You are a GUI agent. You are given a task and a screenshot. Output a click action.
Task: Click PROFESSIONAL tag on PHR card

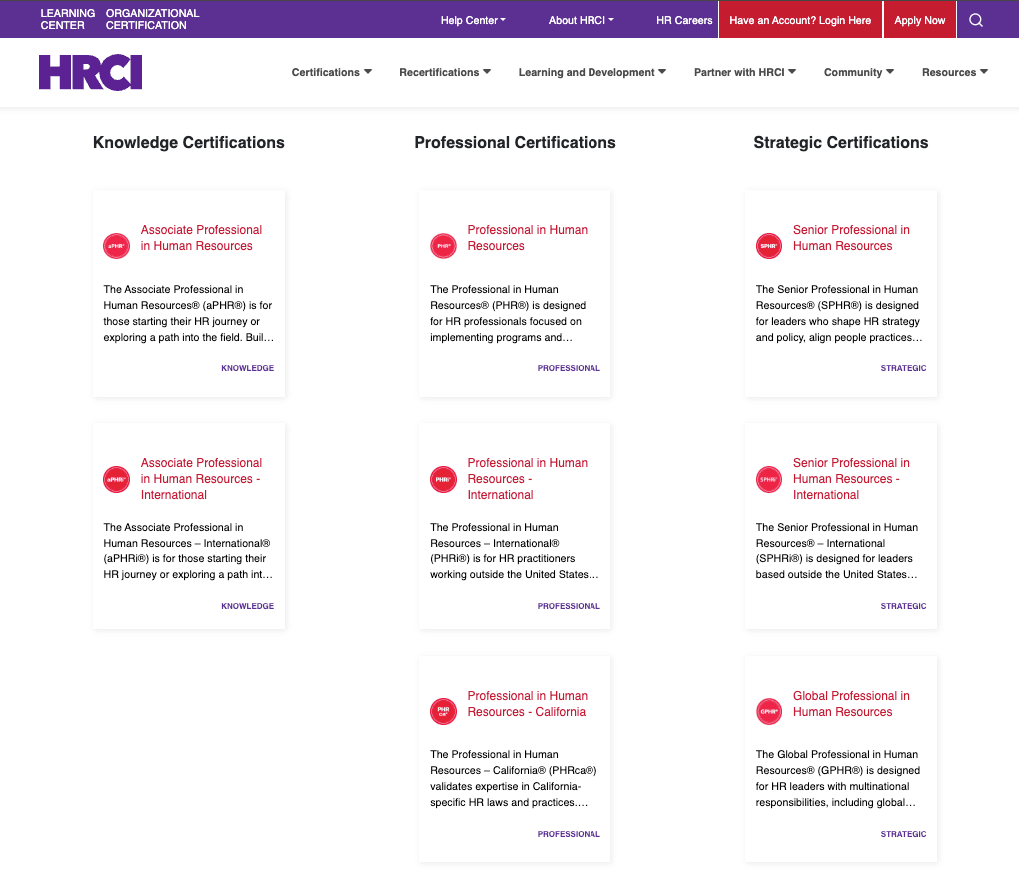pos(569,368)
